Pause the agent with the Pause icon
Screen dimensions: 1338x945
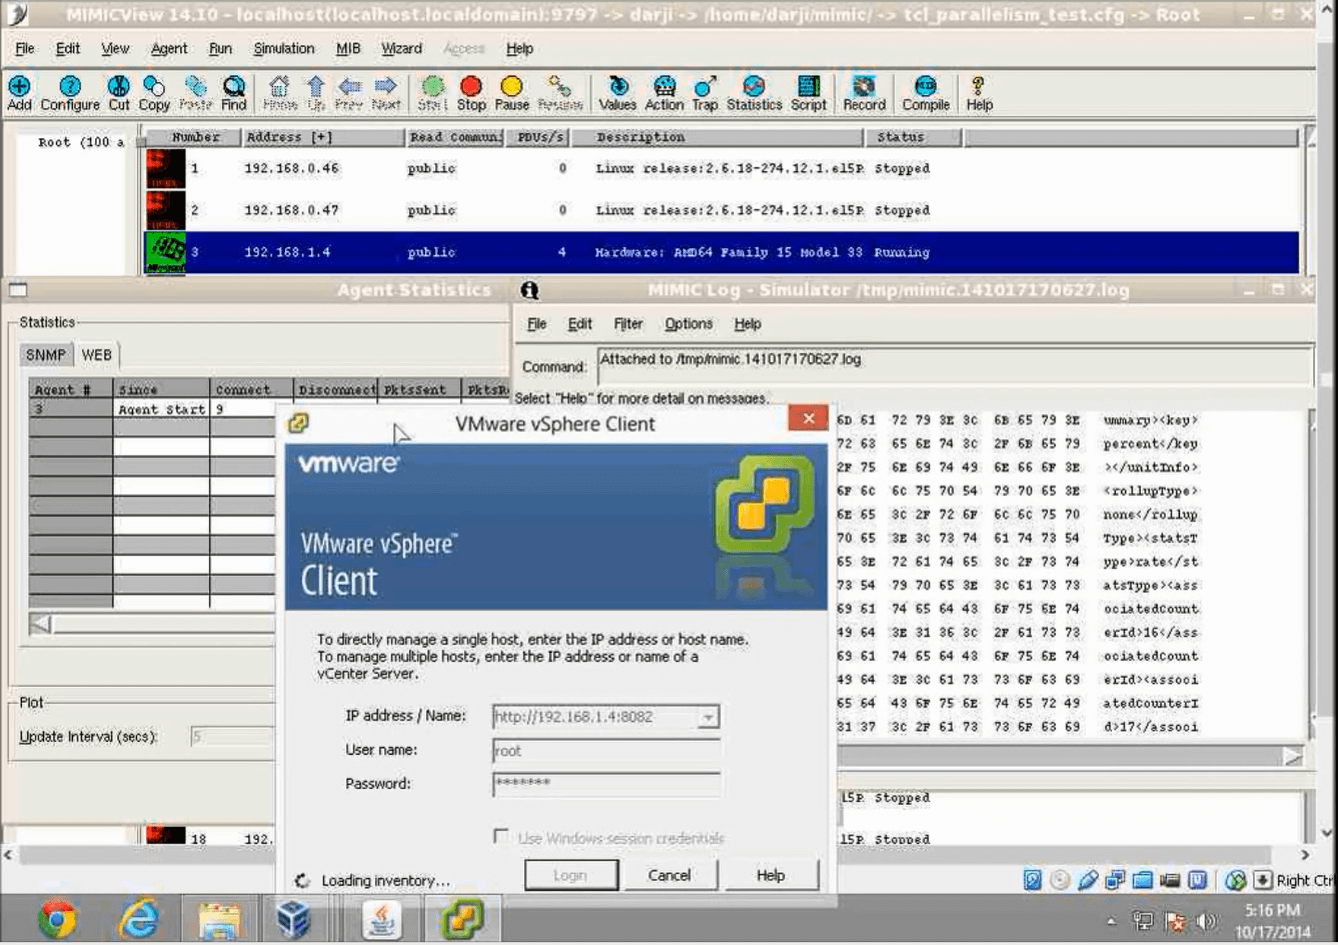point(511,92)
